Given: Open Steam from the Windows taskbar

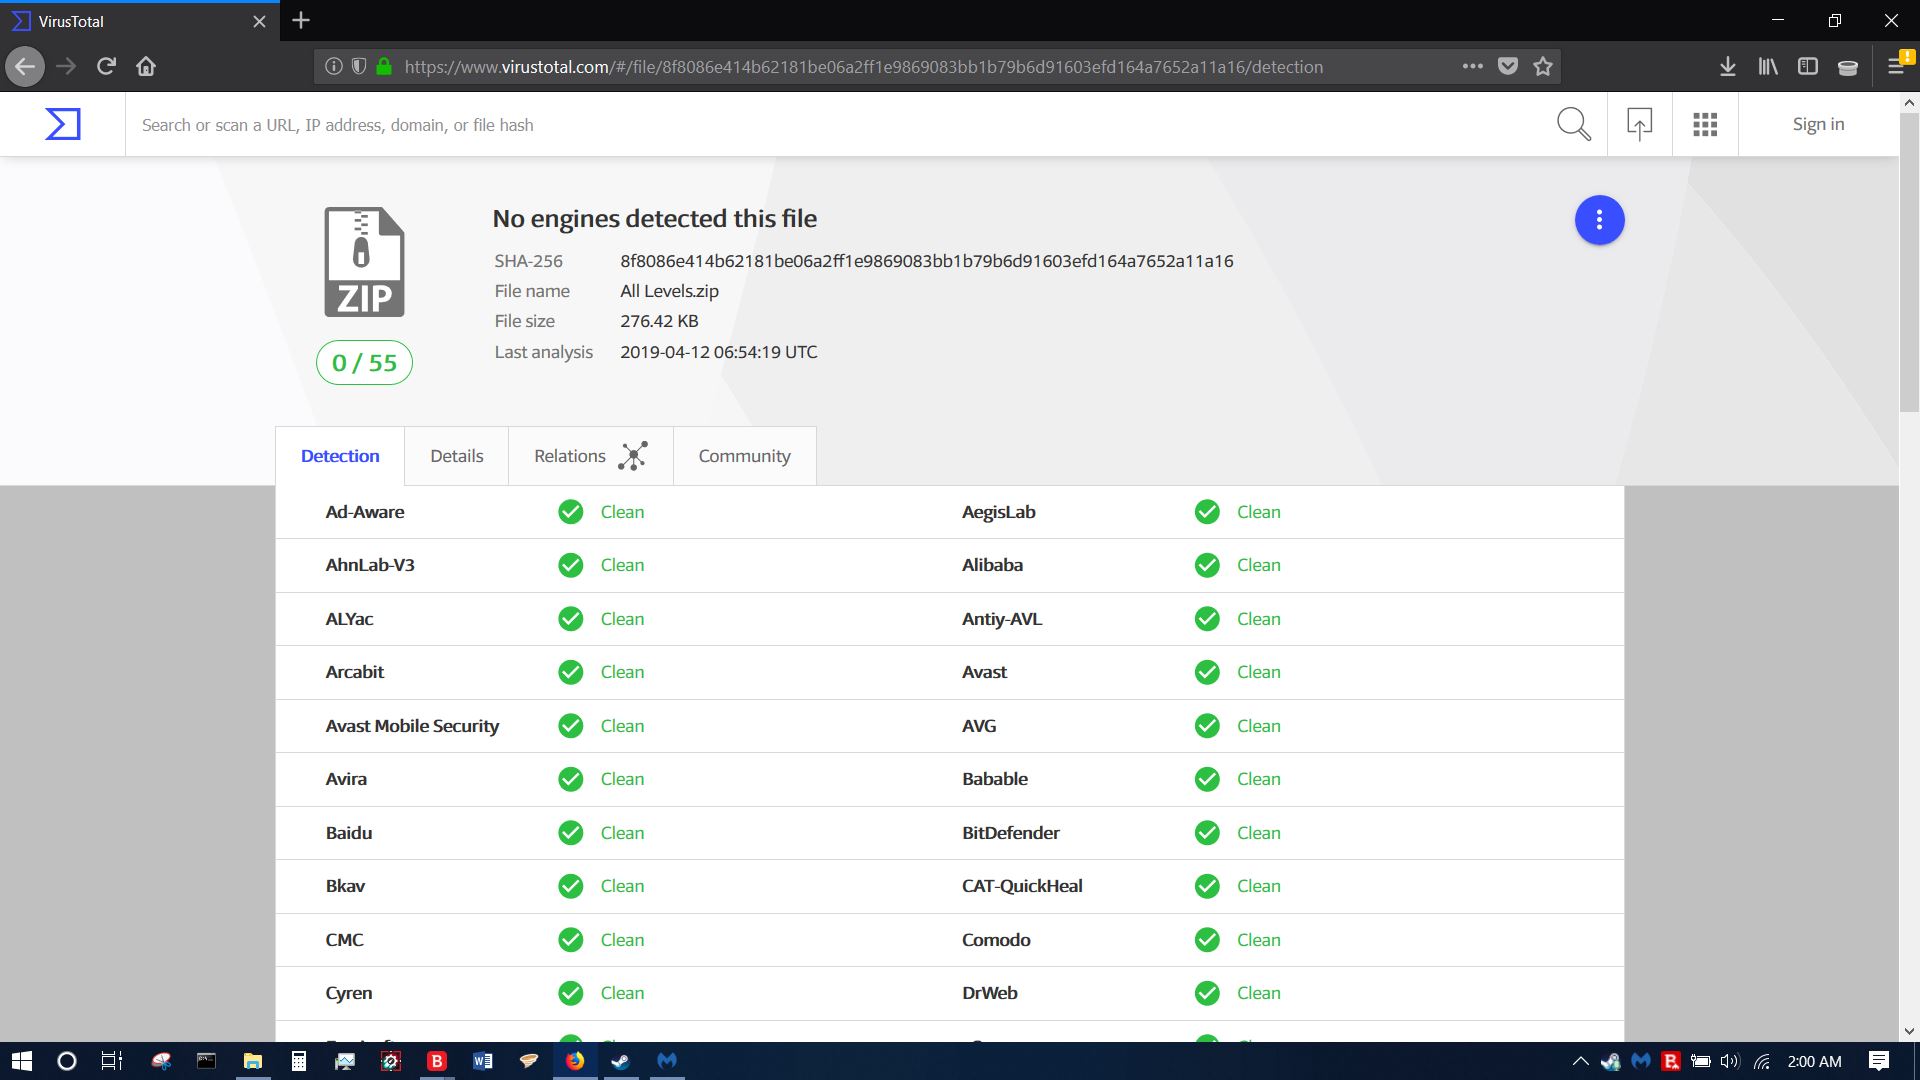Looking at the screenshot, I should pos(621,1061).
